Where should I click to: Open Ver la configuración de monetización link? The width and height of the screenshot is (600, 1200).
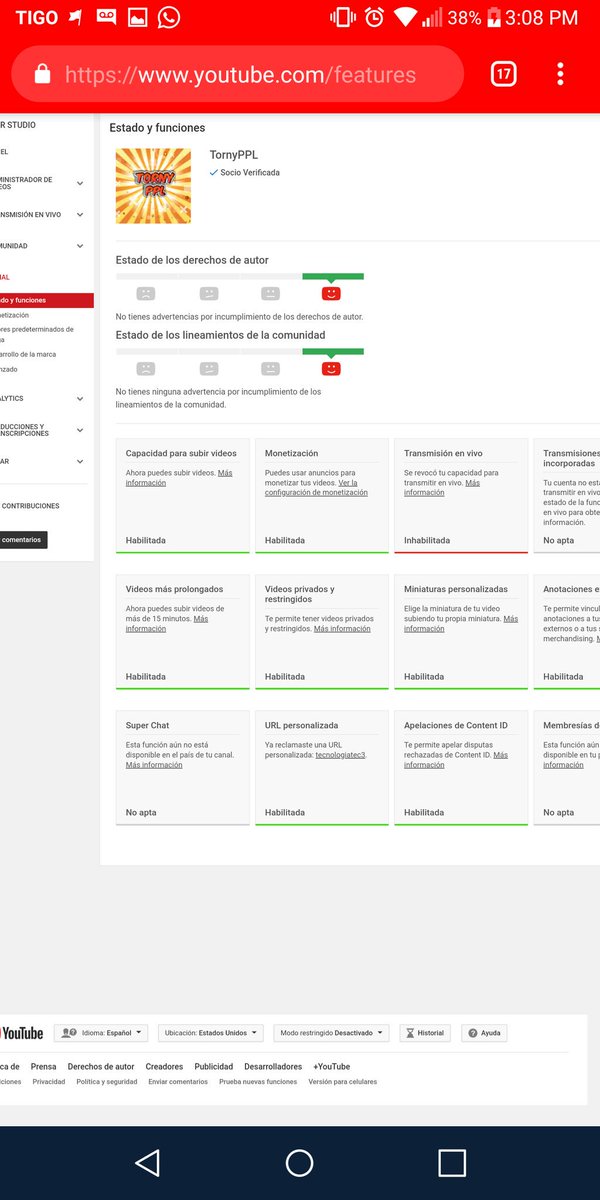316,488
